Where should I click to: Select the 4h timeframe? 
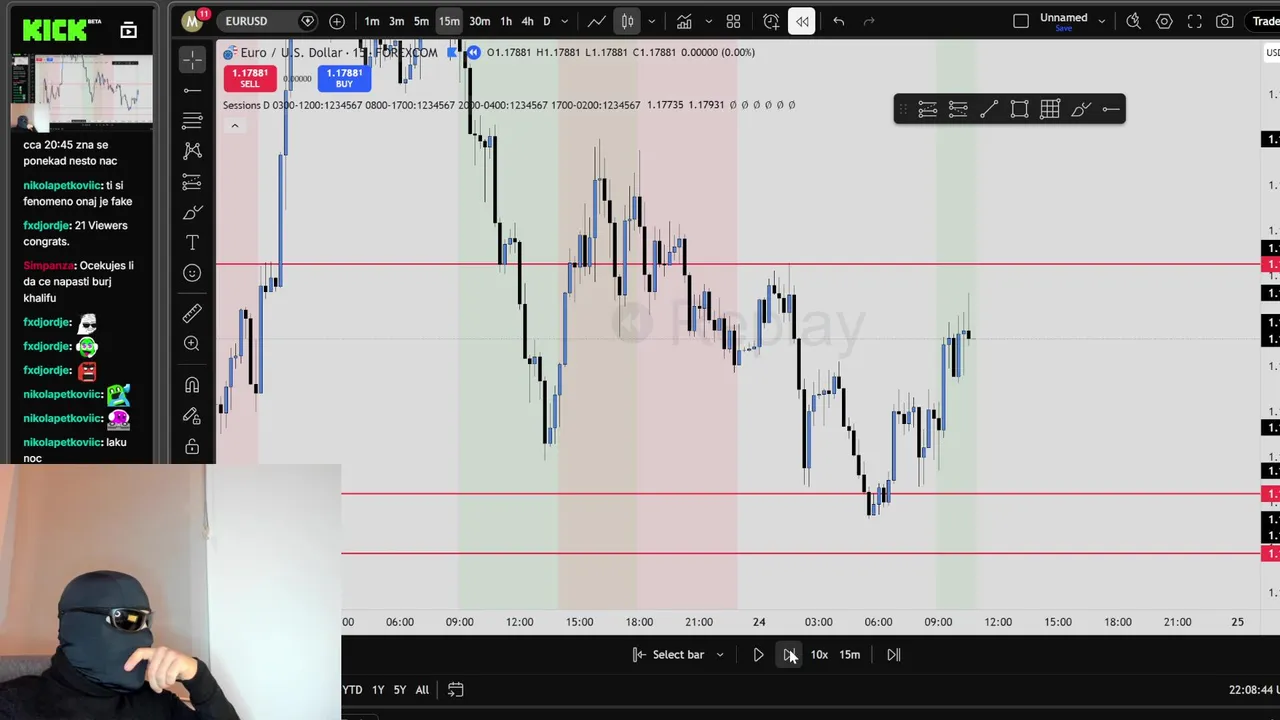point(527,21)
